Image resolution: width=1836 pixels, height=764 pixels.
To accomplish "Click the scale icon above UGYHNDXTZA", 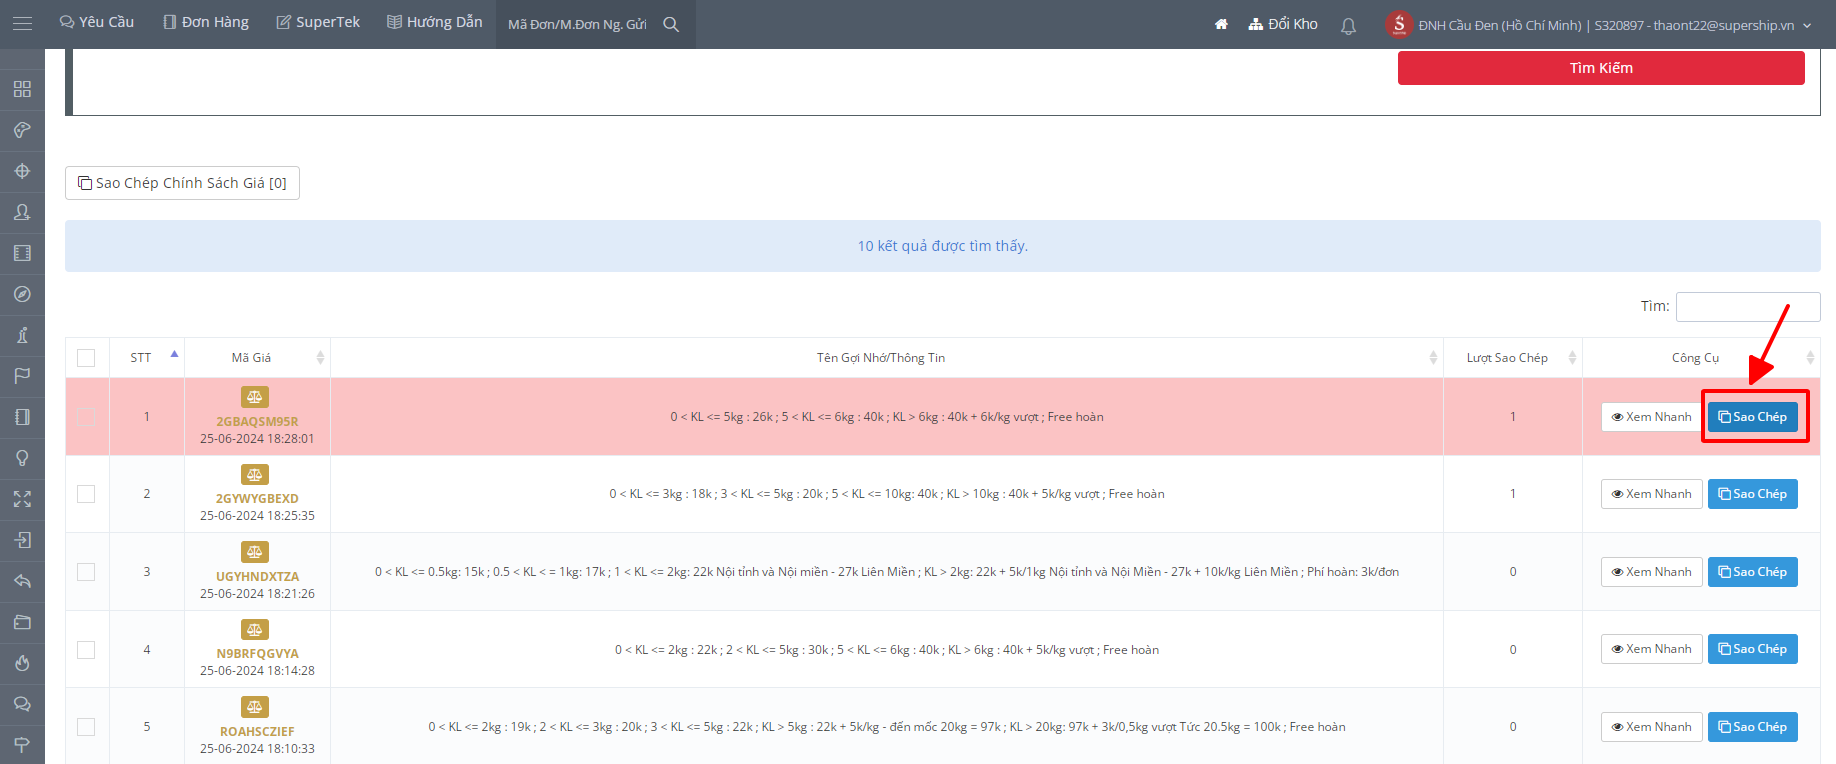I will [x=255, y=552].
